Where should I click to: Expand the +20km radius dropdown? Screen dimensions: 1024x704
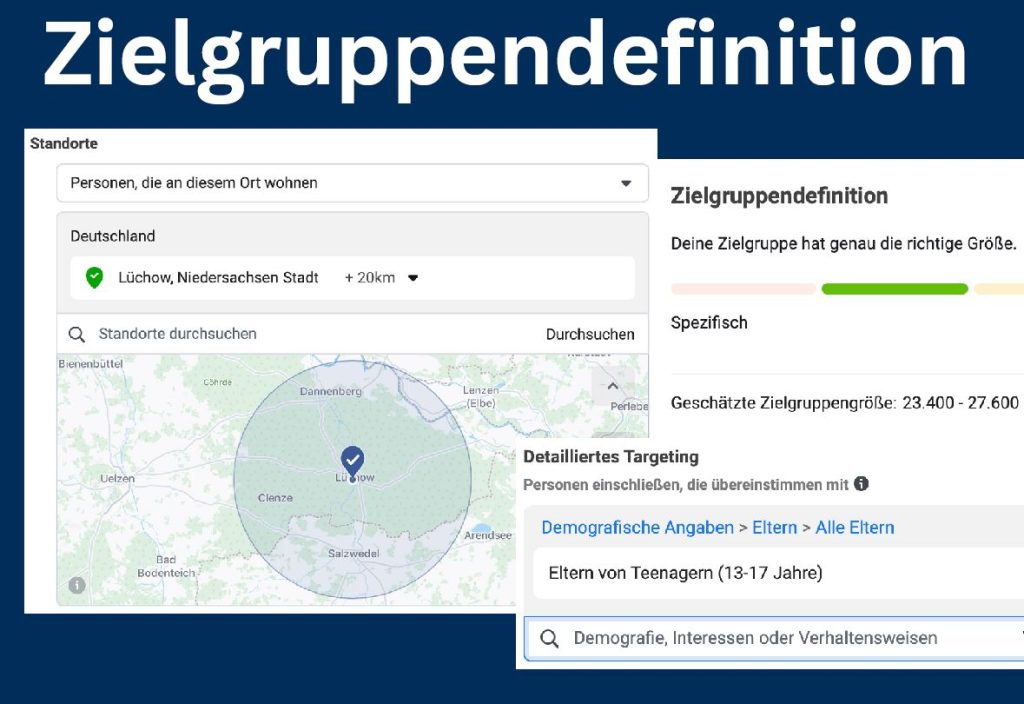click(412, 278)
